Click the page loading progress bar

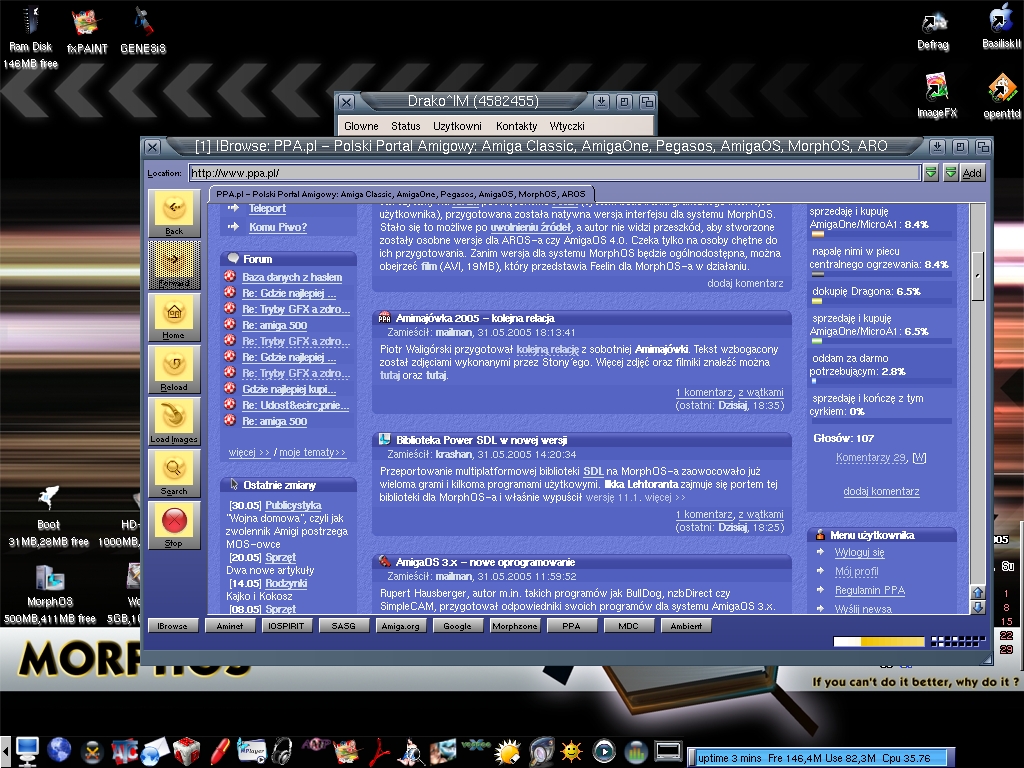coord(878,641)
